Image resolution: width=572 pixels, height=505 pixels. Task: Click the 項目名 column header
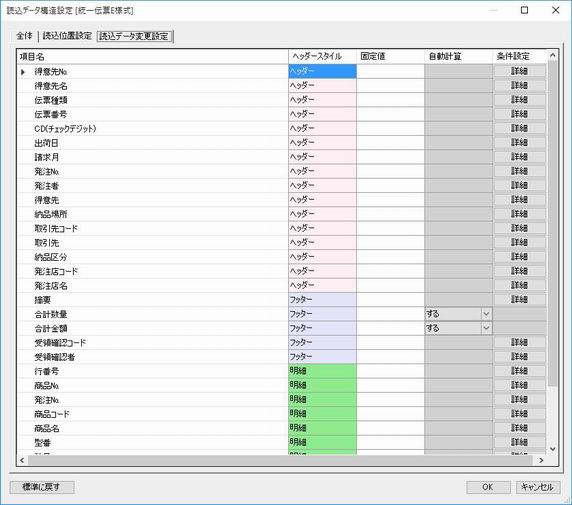(152, 56)
